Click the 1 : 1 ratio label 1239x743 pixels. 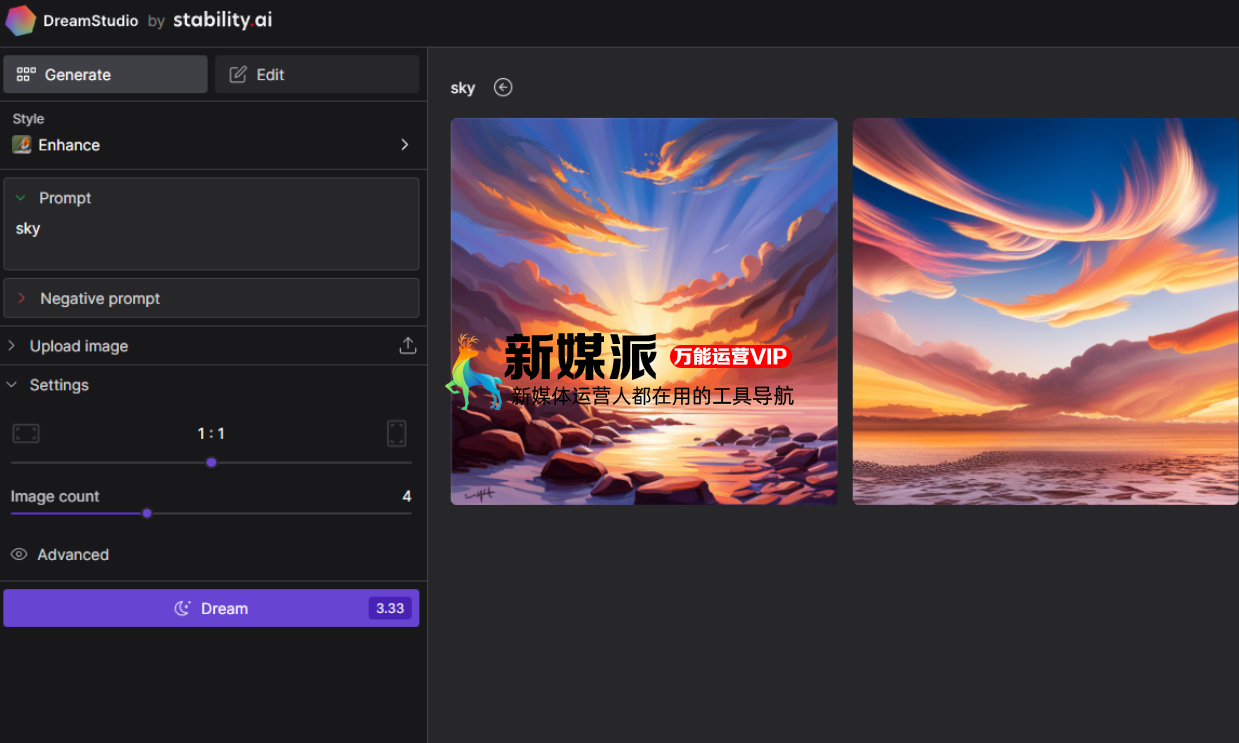pos(211,433)
